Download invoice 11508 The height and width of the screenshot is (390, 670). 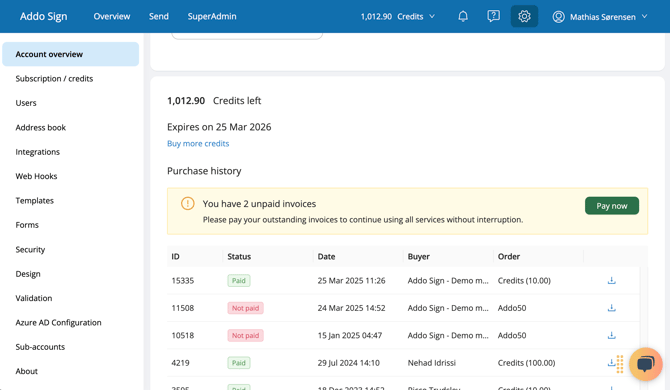(x=611, y=308)
